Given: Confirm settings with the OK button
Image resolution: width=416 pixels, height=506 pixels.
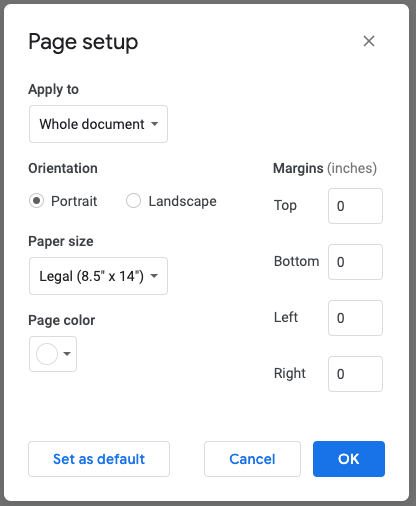Looking at the screenshot, I should click(x=349, y=459).
